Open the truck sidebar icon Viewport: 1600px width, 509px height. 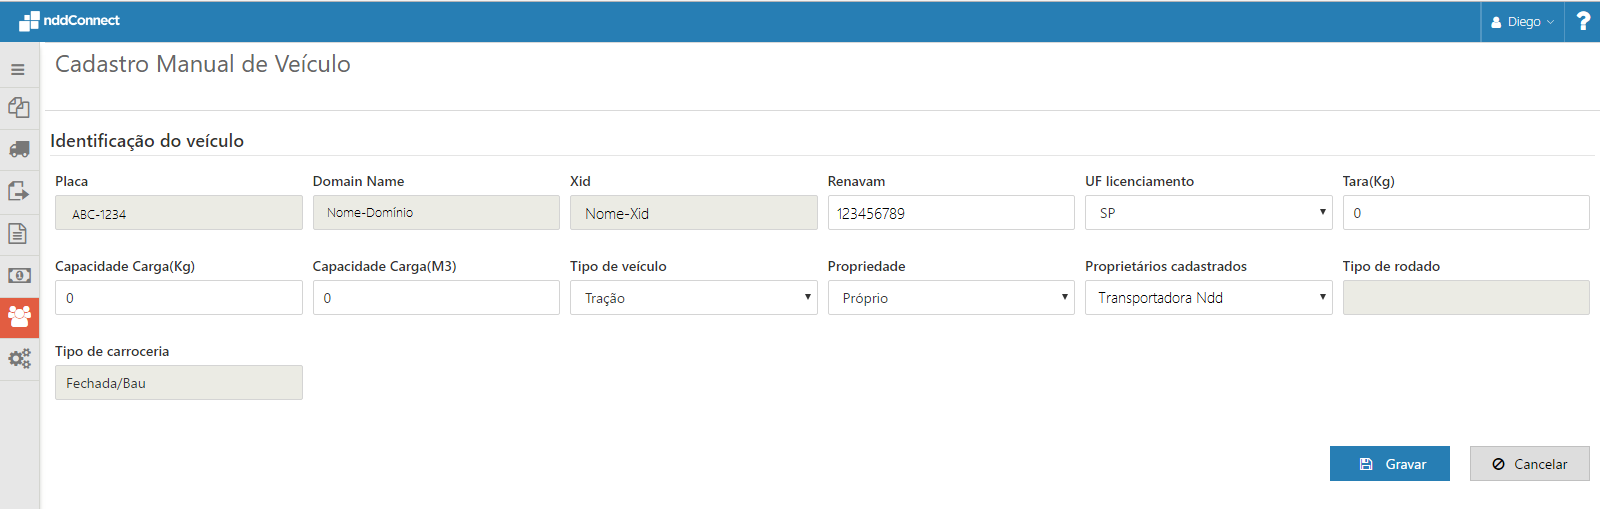(19, 149)
